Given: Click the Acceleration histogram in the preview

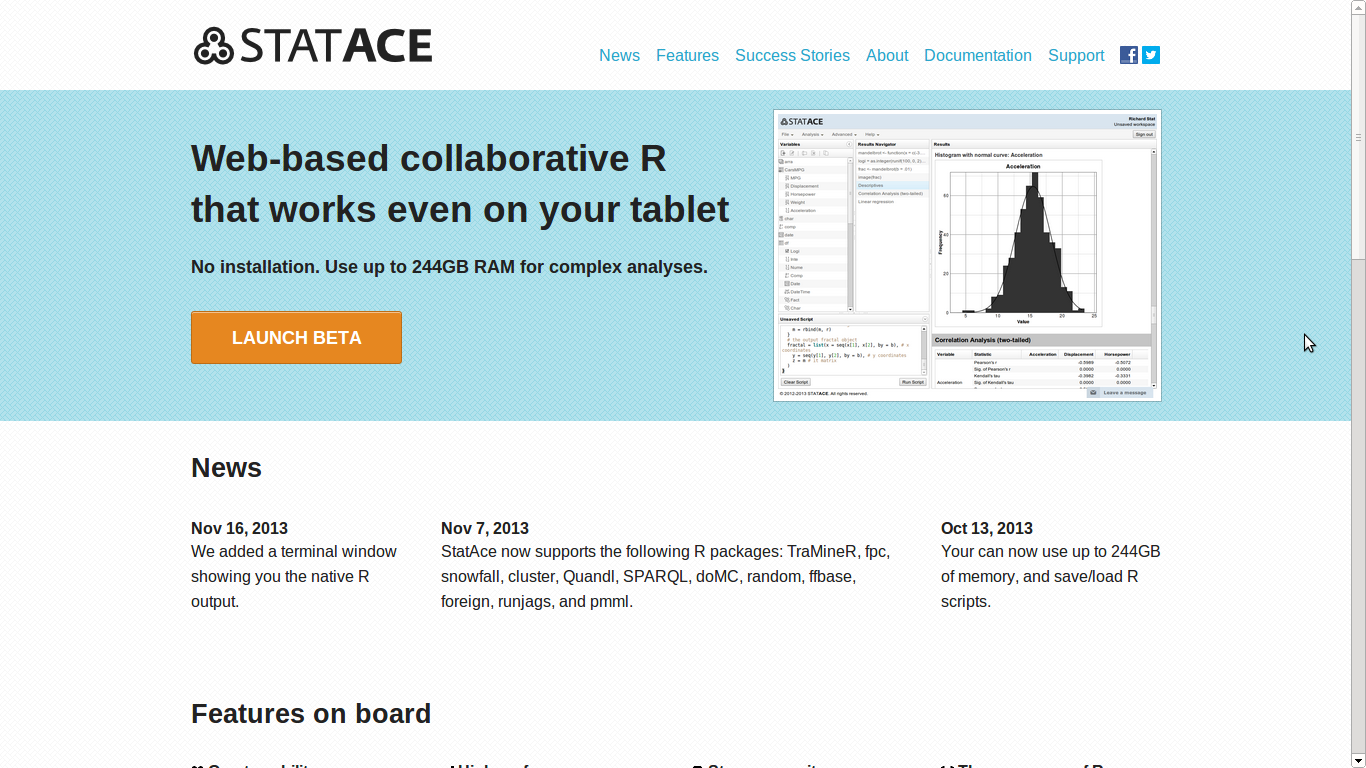Looking at the screenshot, I should tap(1022, 240).
